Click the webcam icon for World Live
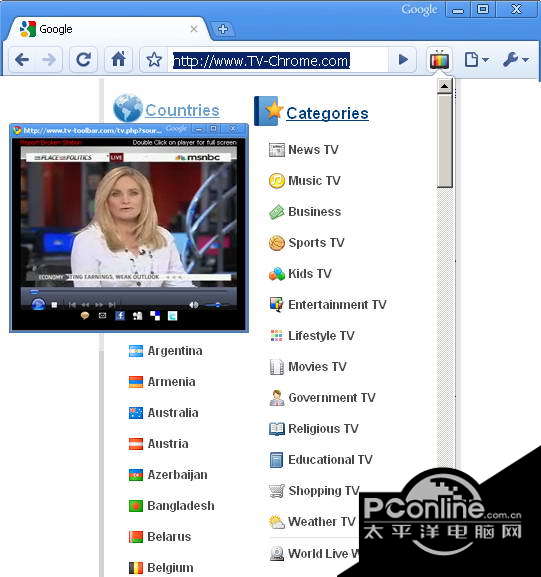 click(x=276, y=553)
